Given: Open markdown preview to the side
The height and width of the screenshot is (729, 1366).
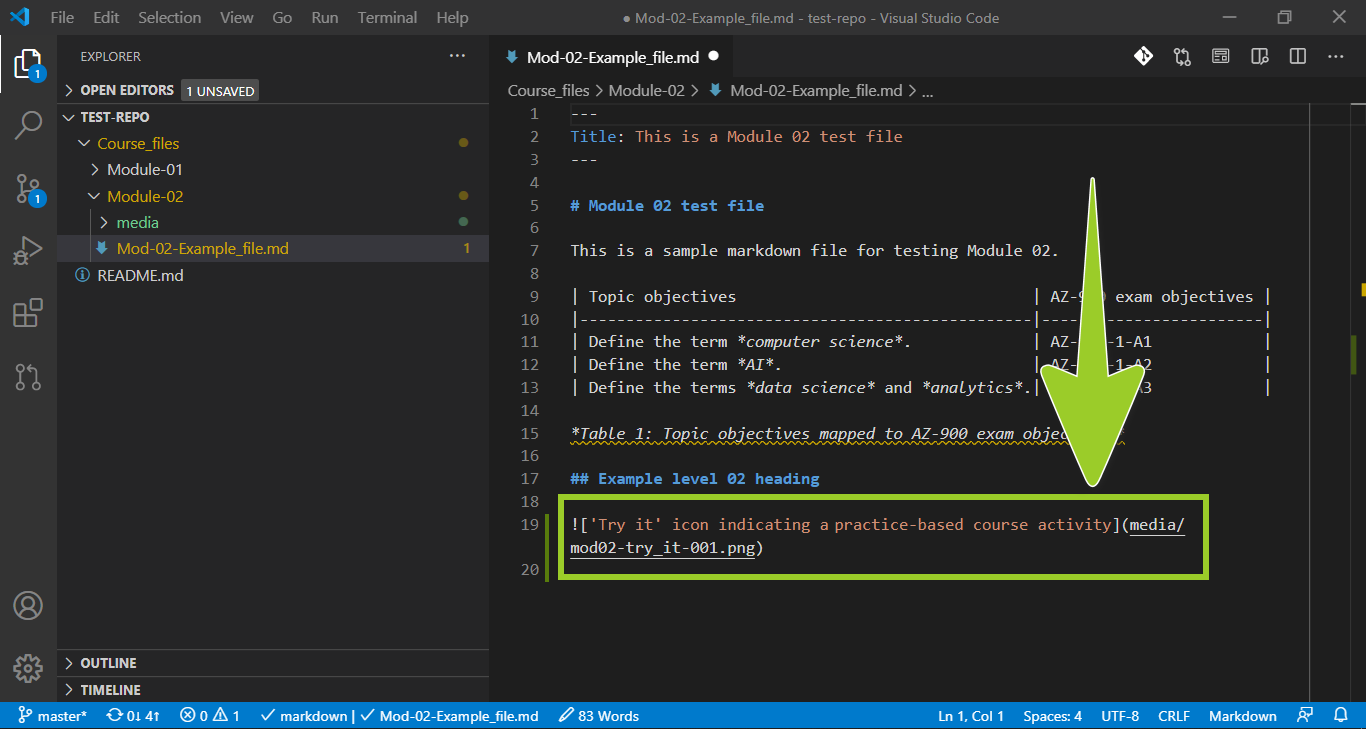Looking at the screenshot, I should (x=1260, y=57).
